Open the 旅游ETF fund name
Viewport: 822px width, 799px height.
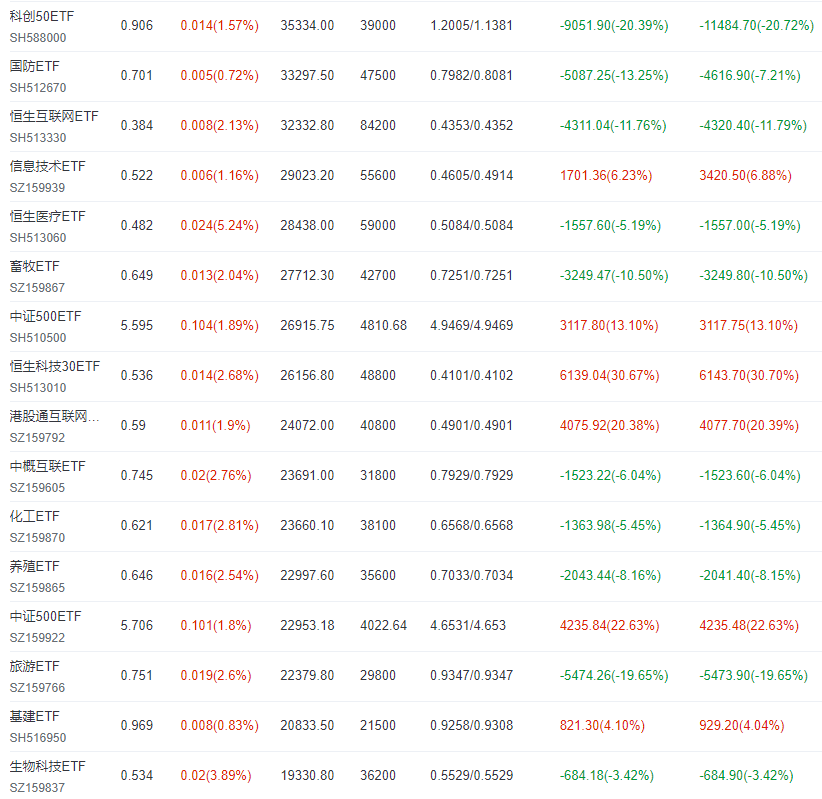[35, 666]
